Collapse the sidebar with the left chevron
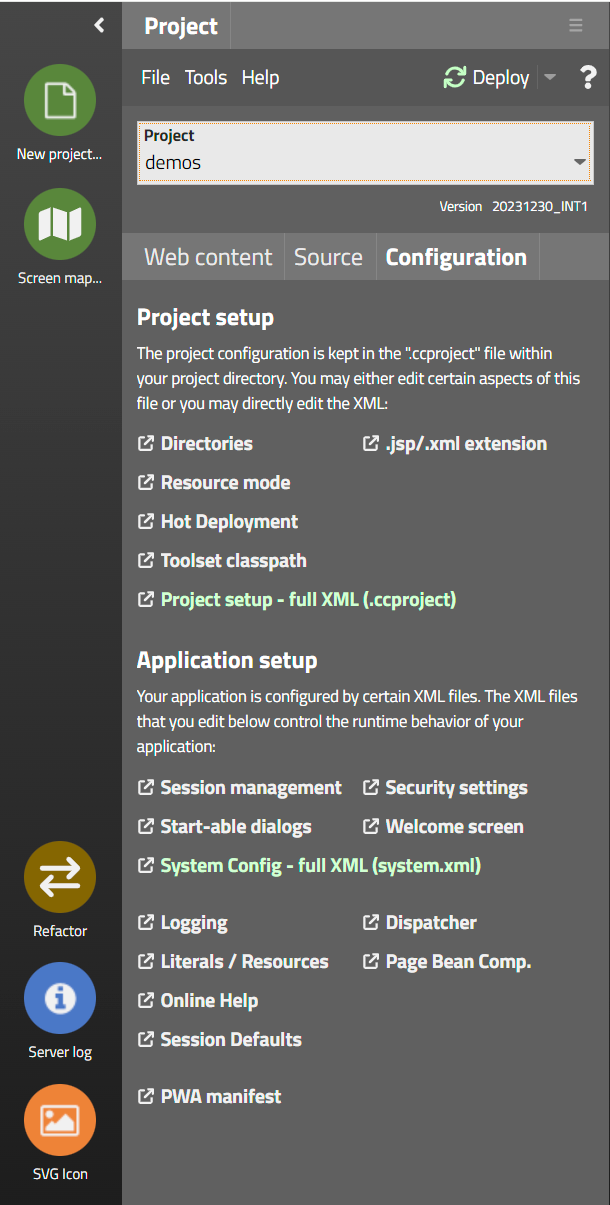This screenshot has height=1205, width=610. tap(99, 25)
